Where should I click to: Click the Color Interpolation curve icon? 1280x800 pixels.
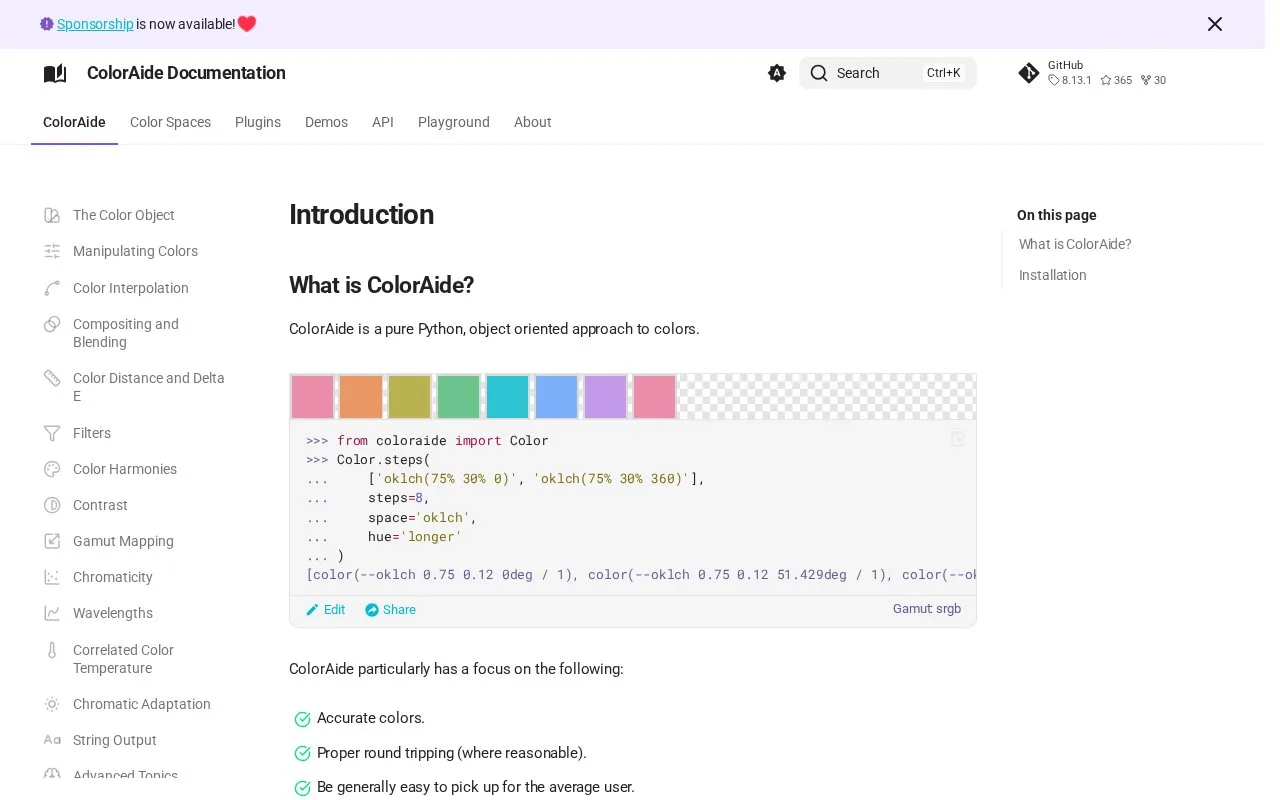52,288
